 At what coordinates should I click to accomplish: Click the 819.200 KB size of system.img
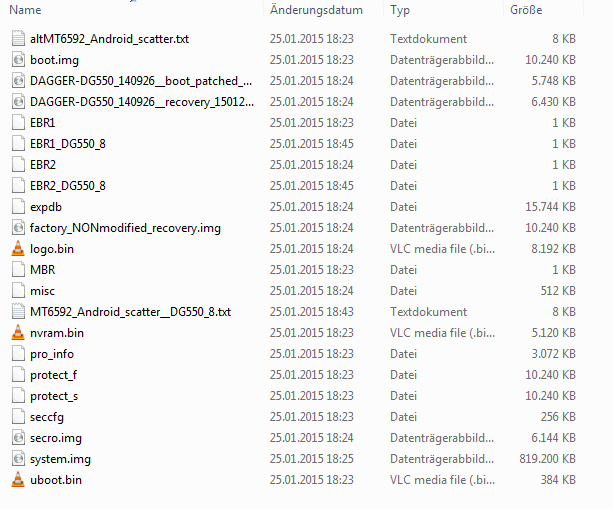(547, 459)
